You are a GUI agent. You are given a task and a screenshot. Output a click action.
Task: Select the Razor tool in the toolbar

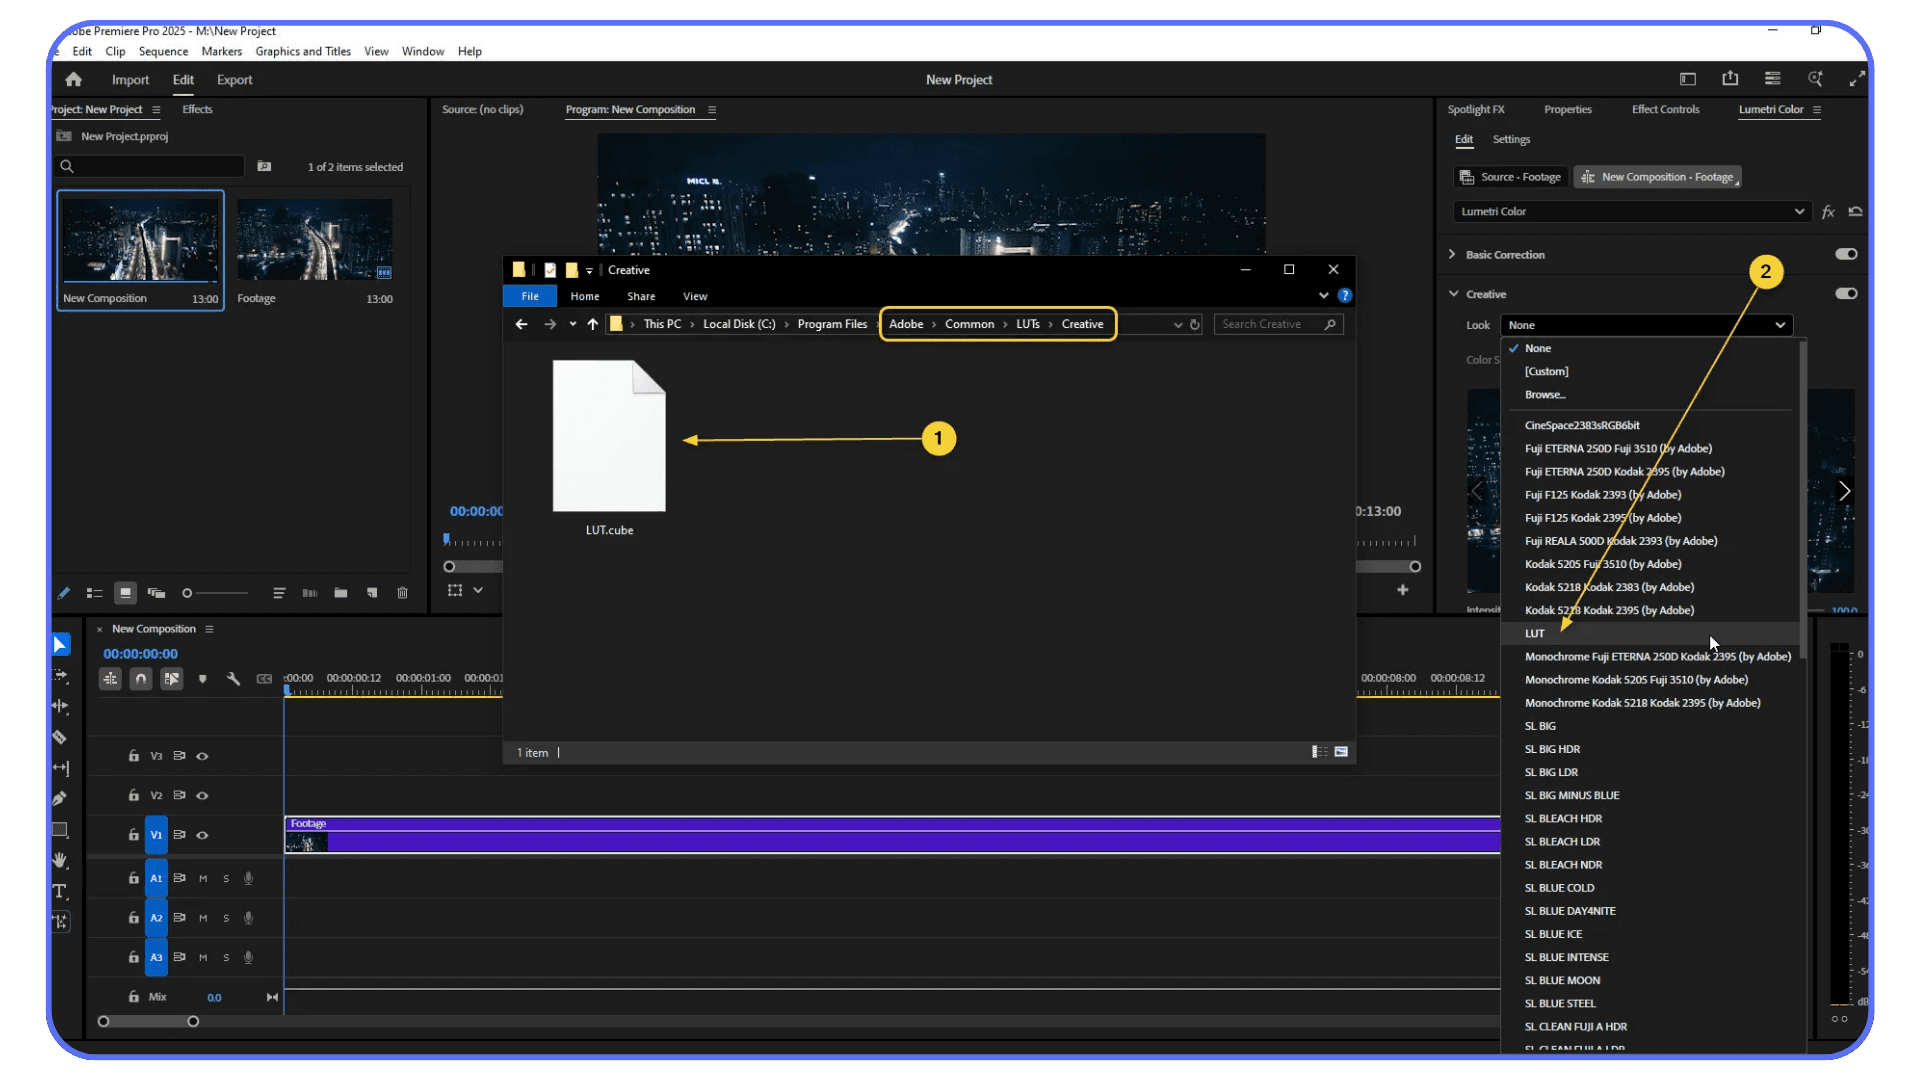tap(60, 737)
